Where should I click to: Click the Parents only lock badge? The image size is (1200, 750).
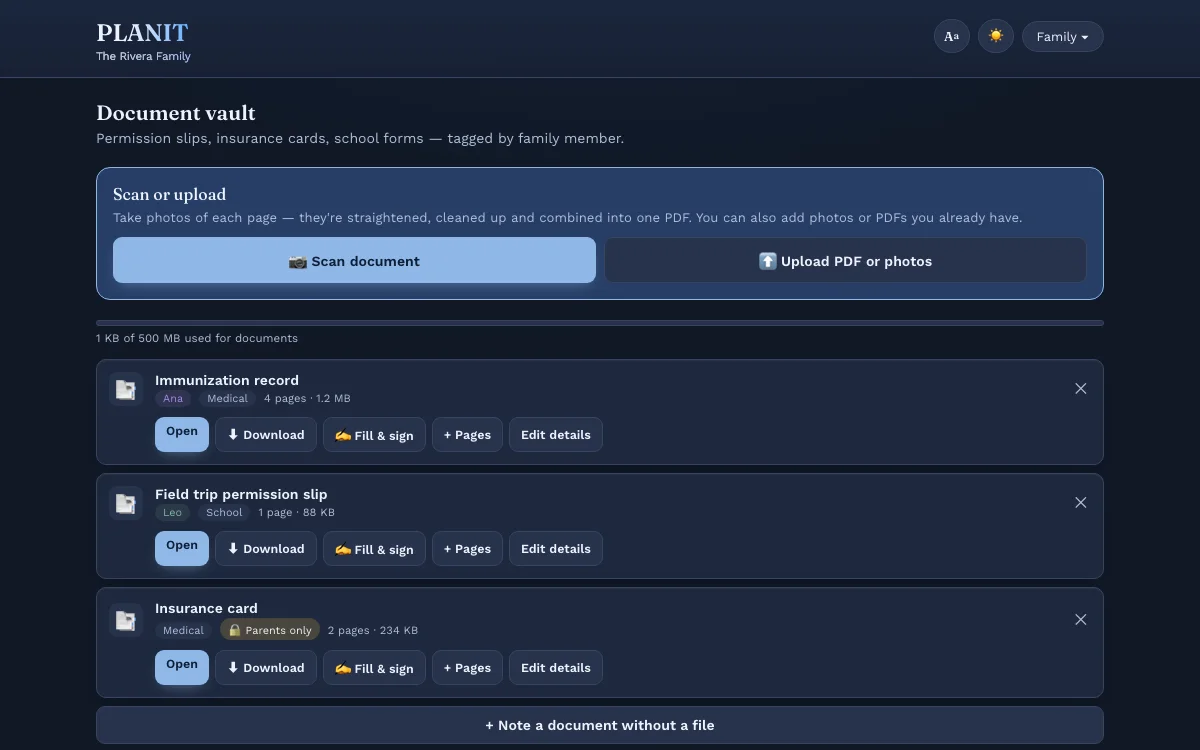(270, 630)
